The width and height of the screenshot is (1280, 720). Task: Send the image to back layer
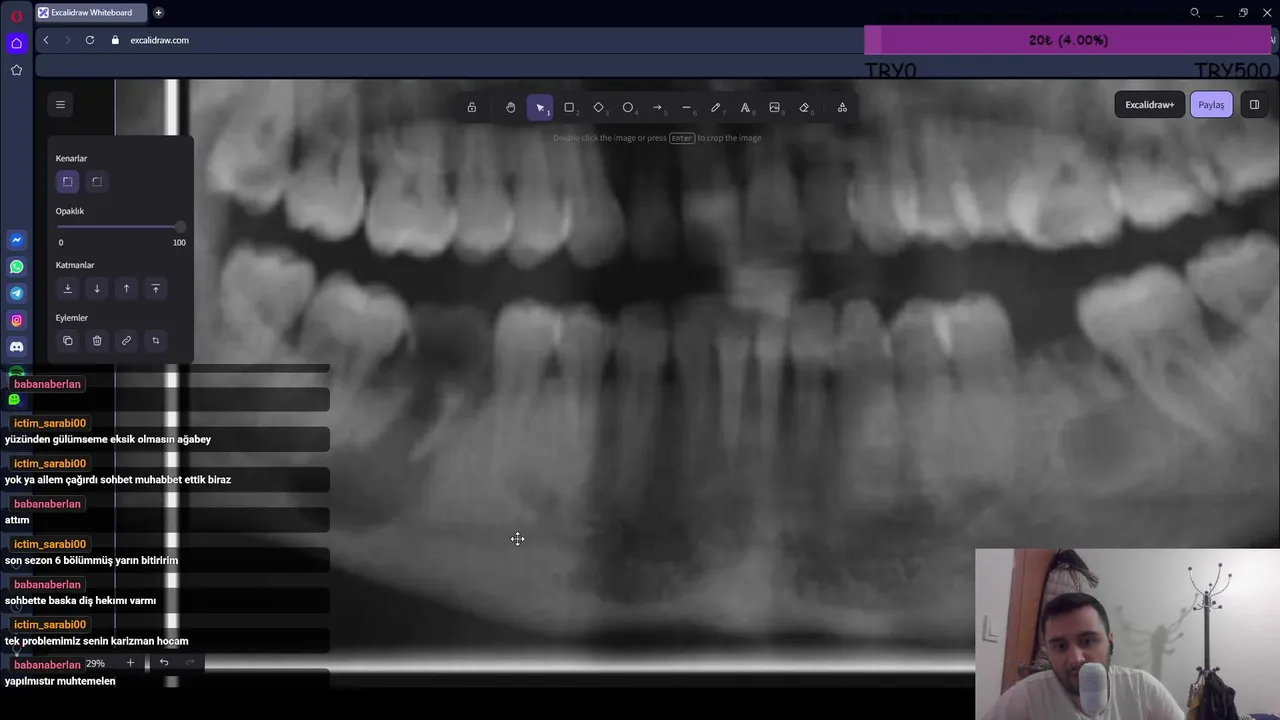point(68,288)
